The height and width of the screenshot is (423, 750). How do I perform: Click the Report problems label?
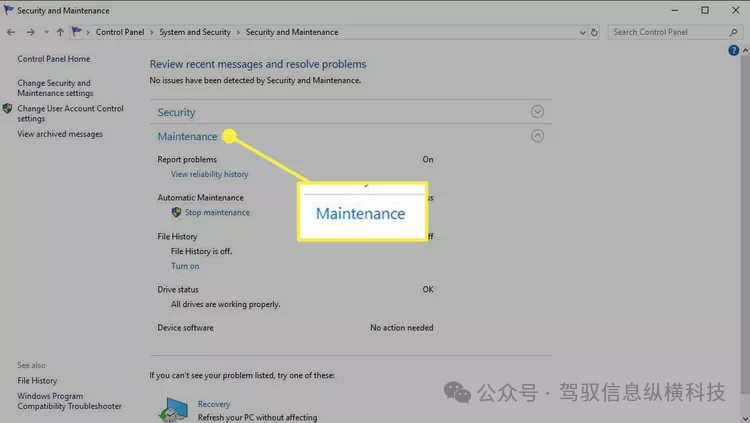(187, 159)
